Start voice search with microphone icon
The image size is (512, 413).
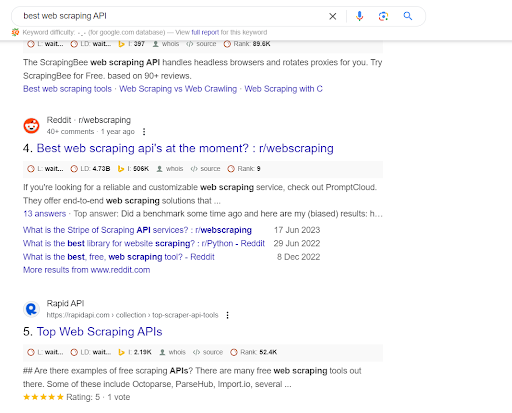359,16
